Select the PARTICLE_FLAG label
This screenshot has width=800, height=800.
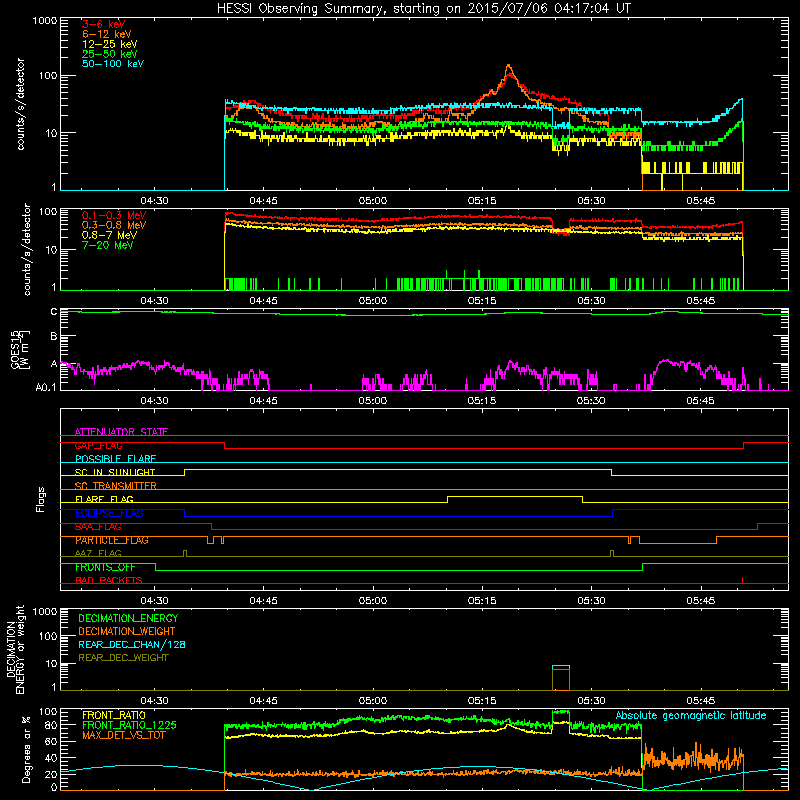pos(112,540)
